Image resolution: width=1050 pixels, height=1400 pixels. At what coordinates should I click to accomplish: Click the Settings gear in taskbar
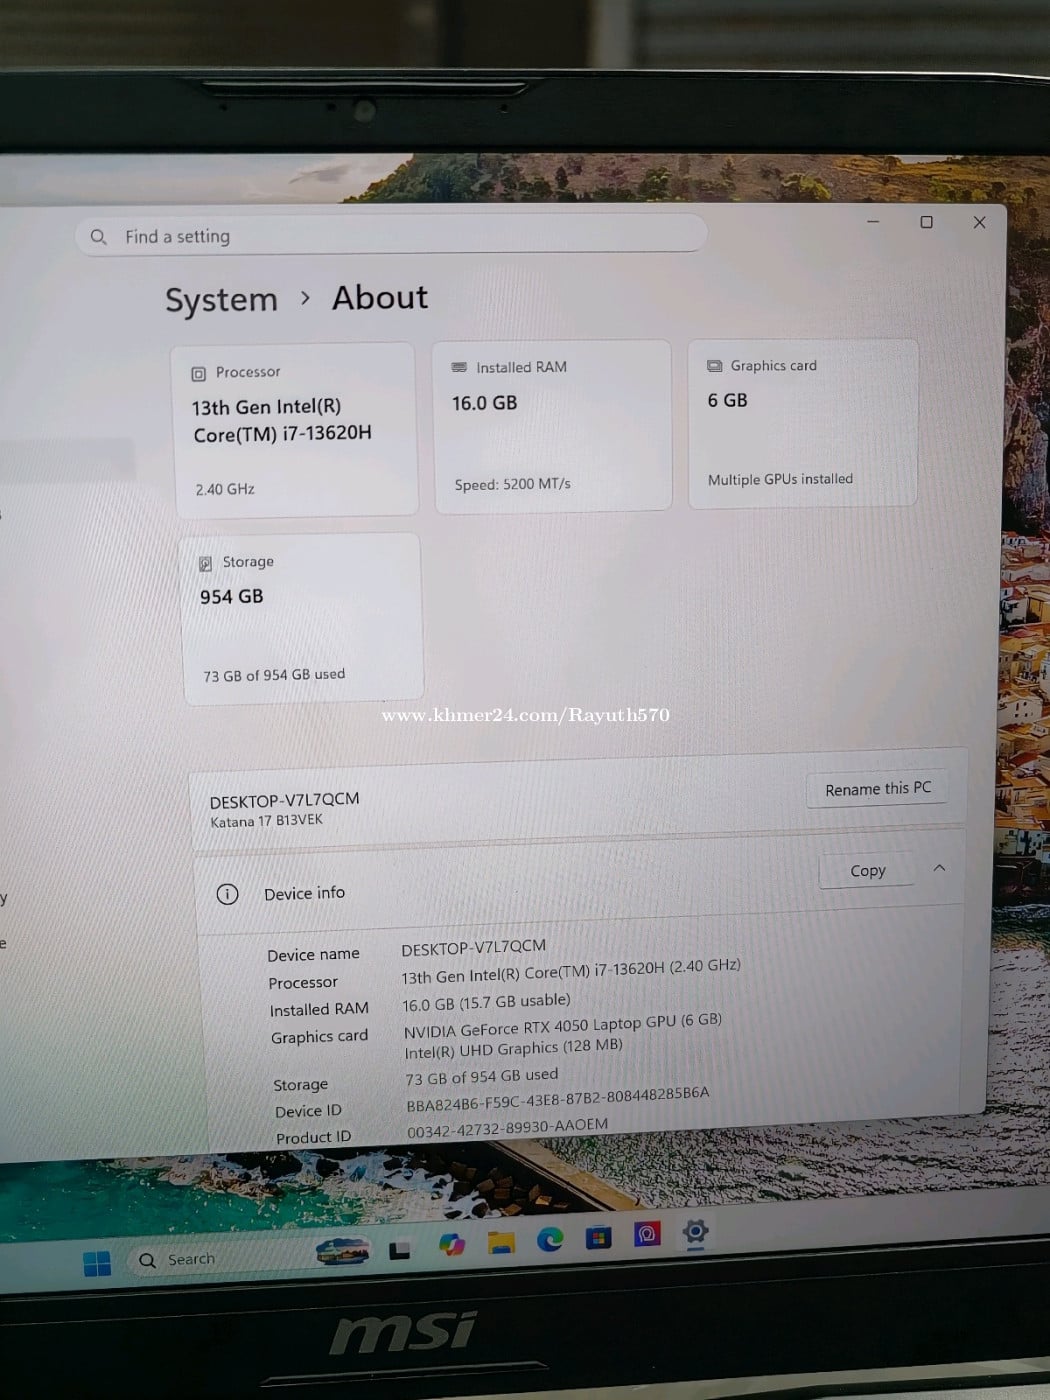click(x=695, y=1231)
